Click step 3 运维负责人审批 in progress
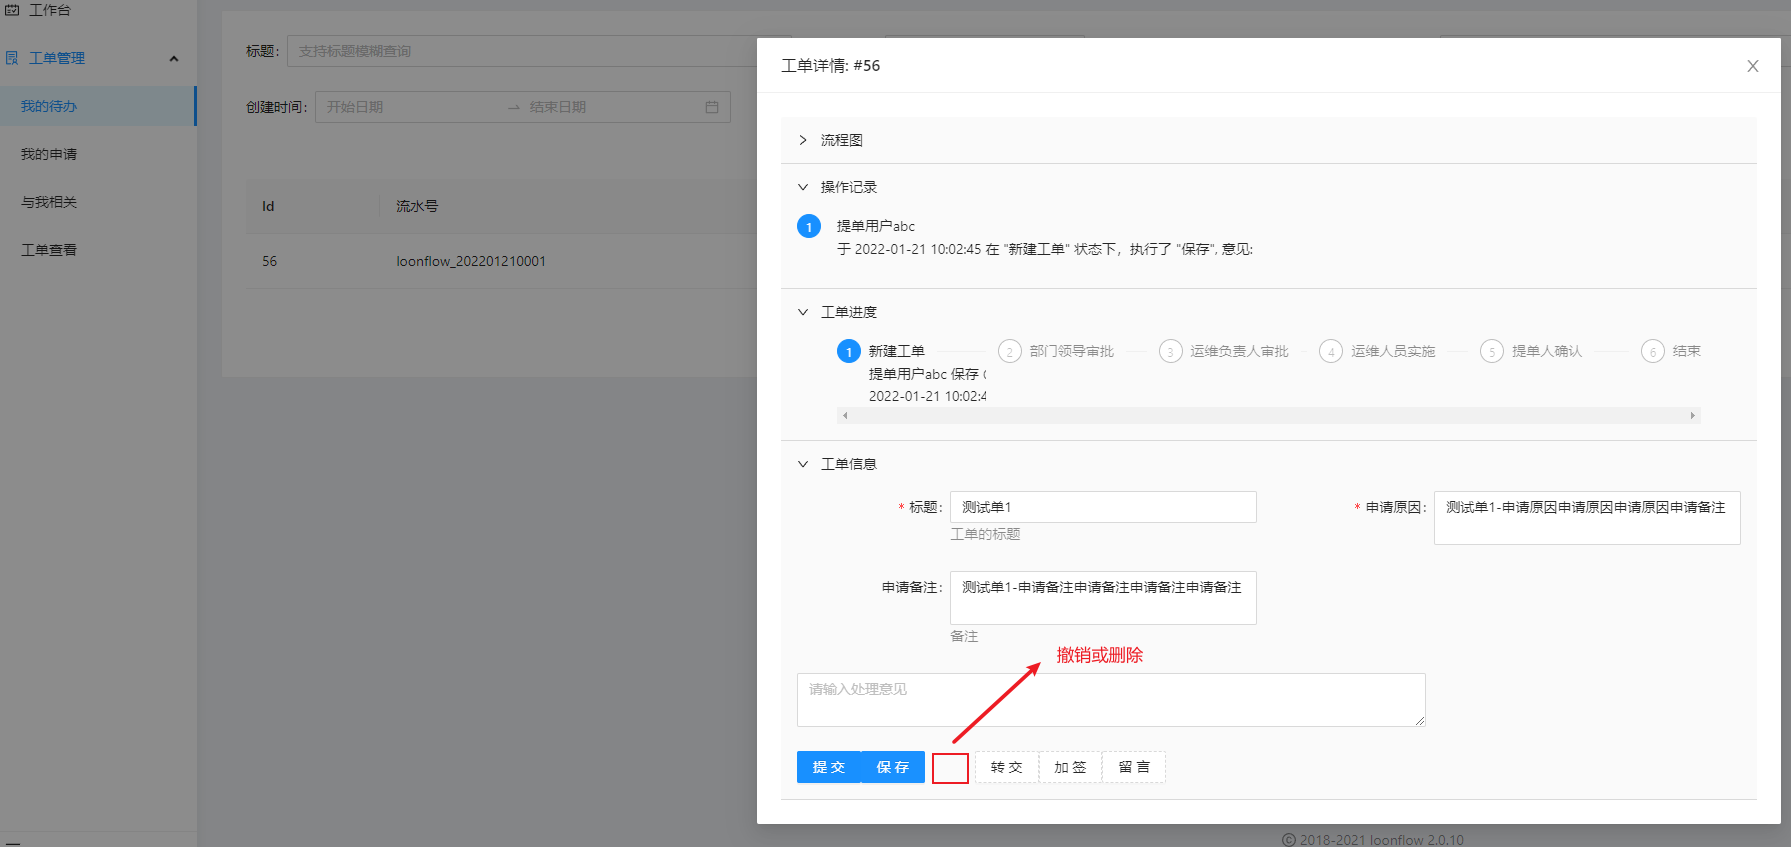 click(1224, 351)
